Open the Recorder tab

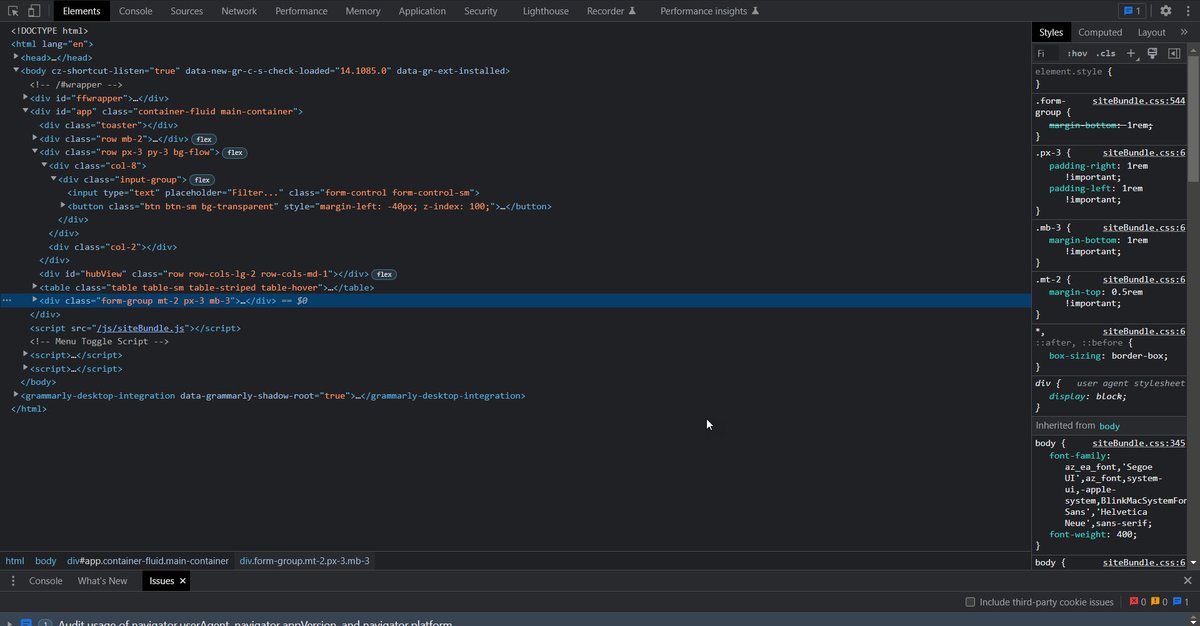[611, 11]
